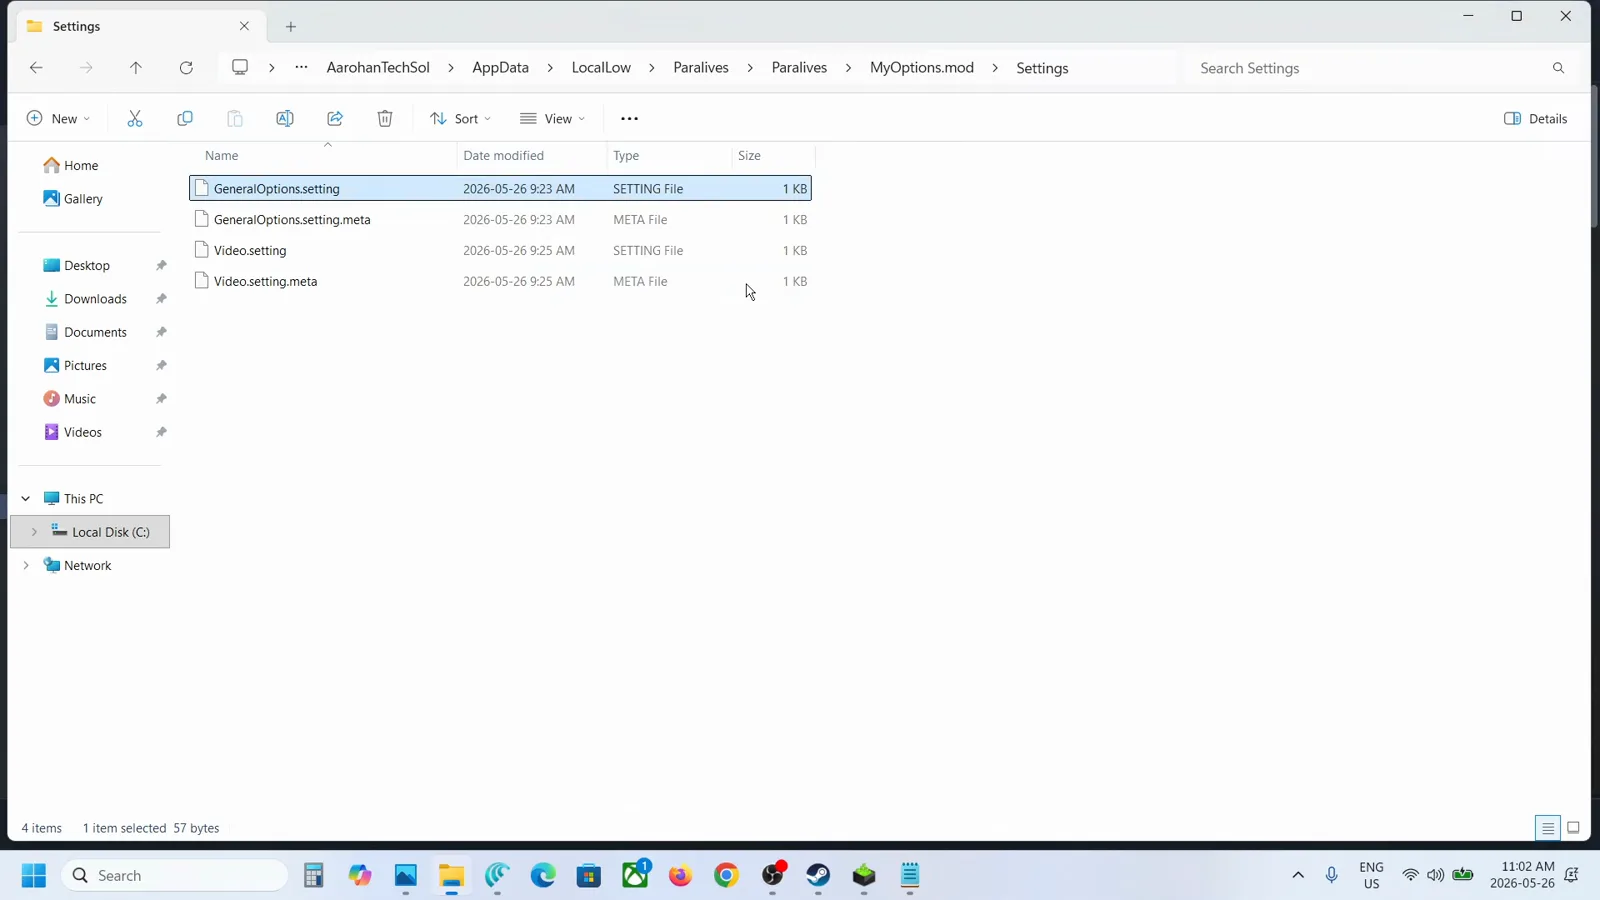
Task: Open Microsoft Edge from the taskbar
Action: pyautogui.click(x=543, y=876)
